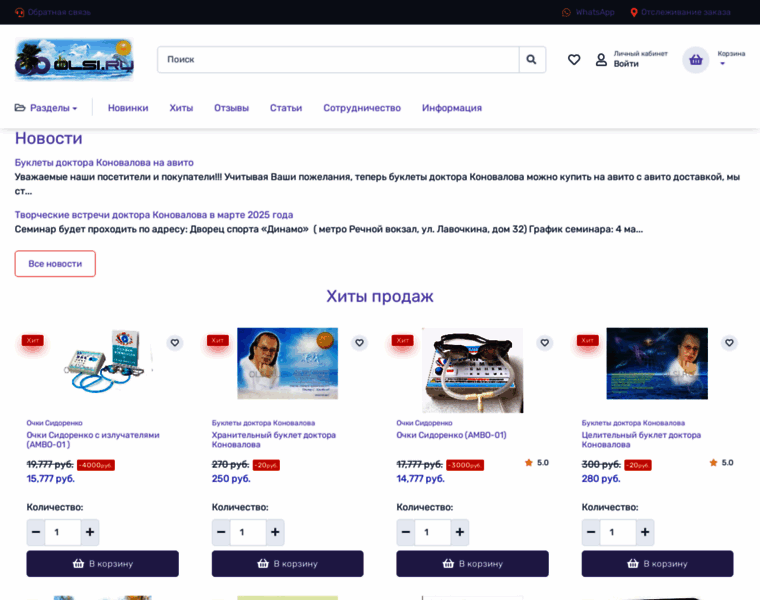Click the Все новости button
760x600 pixels.
55,264
